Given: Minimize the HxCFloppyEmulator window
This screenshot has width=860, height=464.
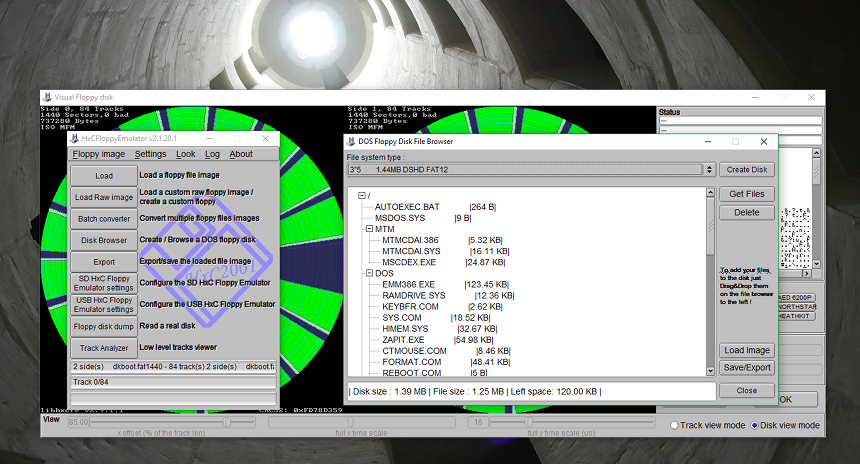Looking at the screenshot, I should (209, 138).
